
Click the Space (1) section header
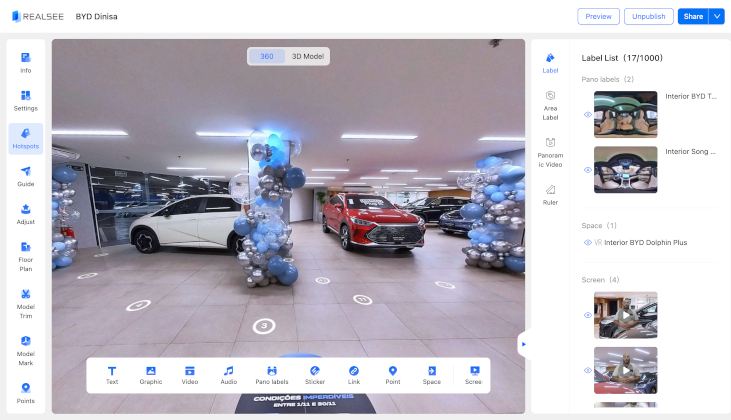[x=599, y=226]
